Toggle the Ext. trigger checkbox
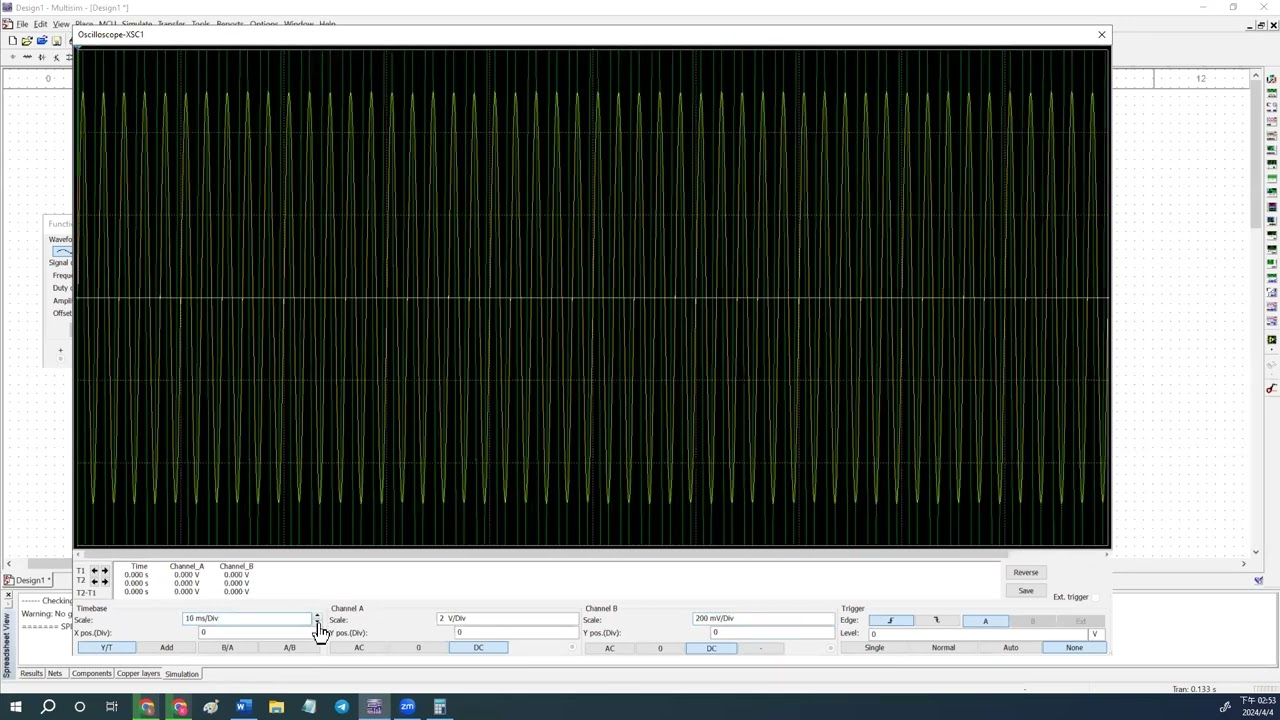 coord(1096,597)
